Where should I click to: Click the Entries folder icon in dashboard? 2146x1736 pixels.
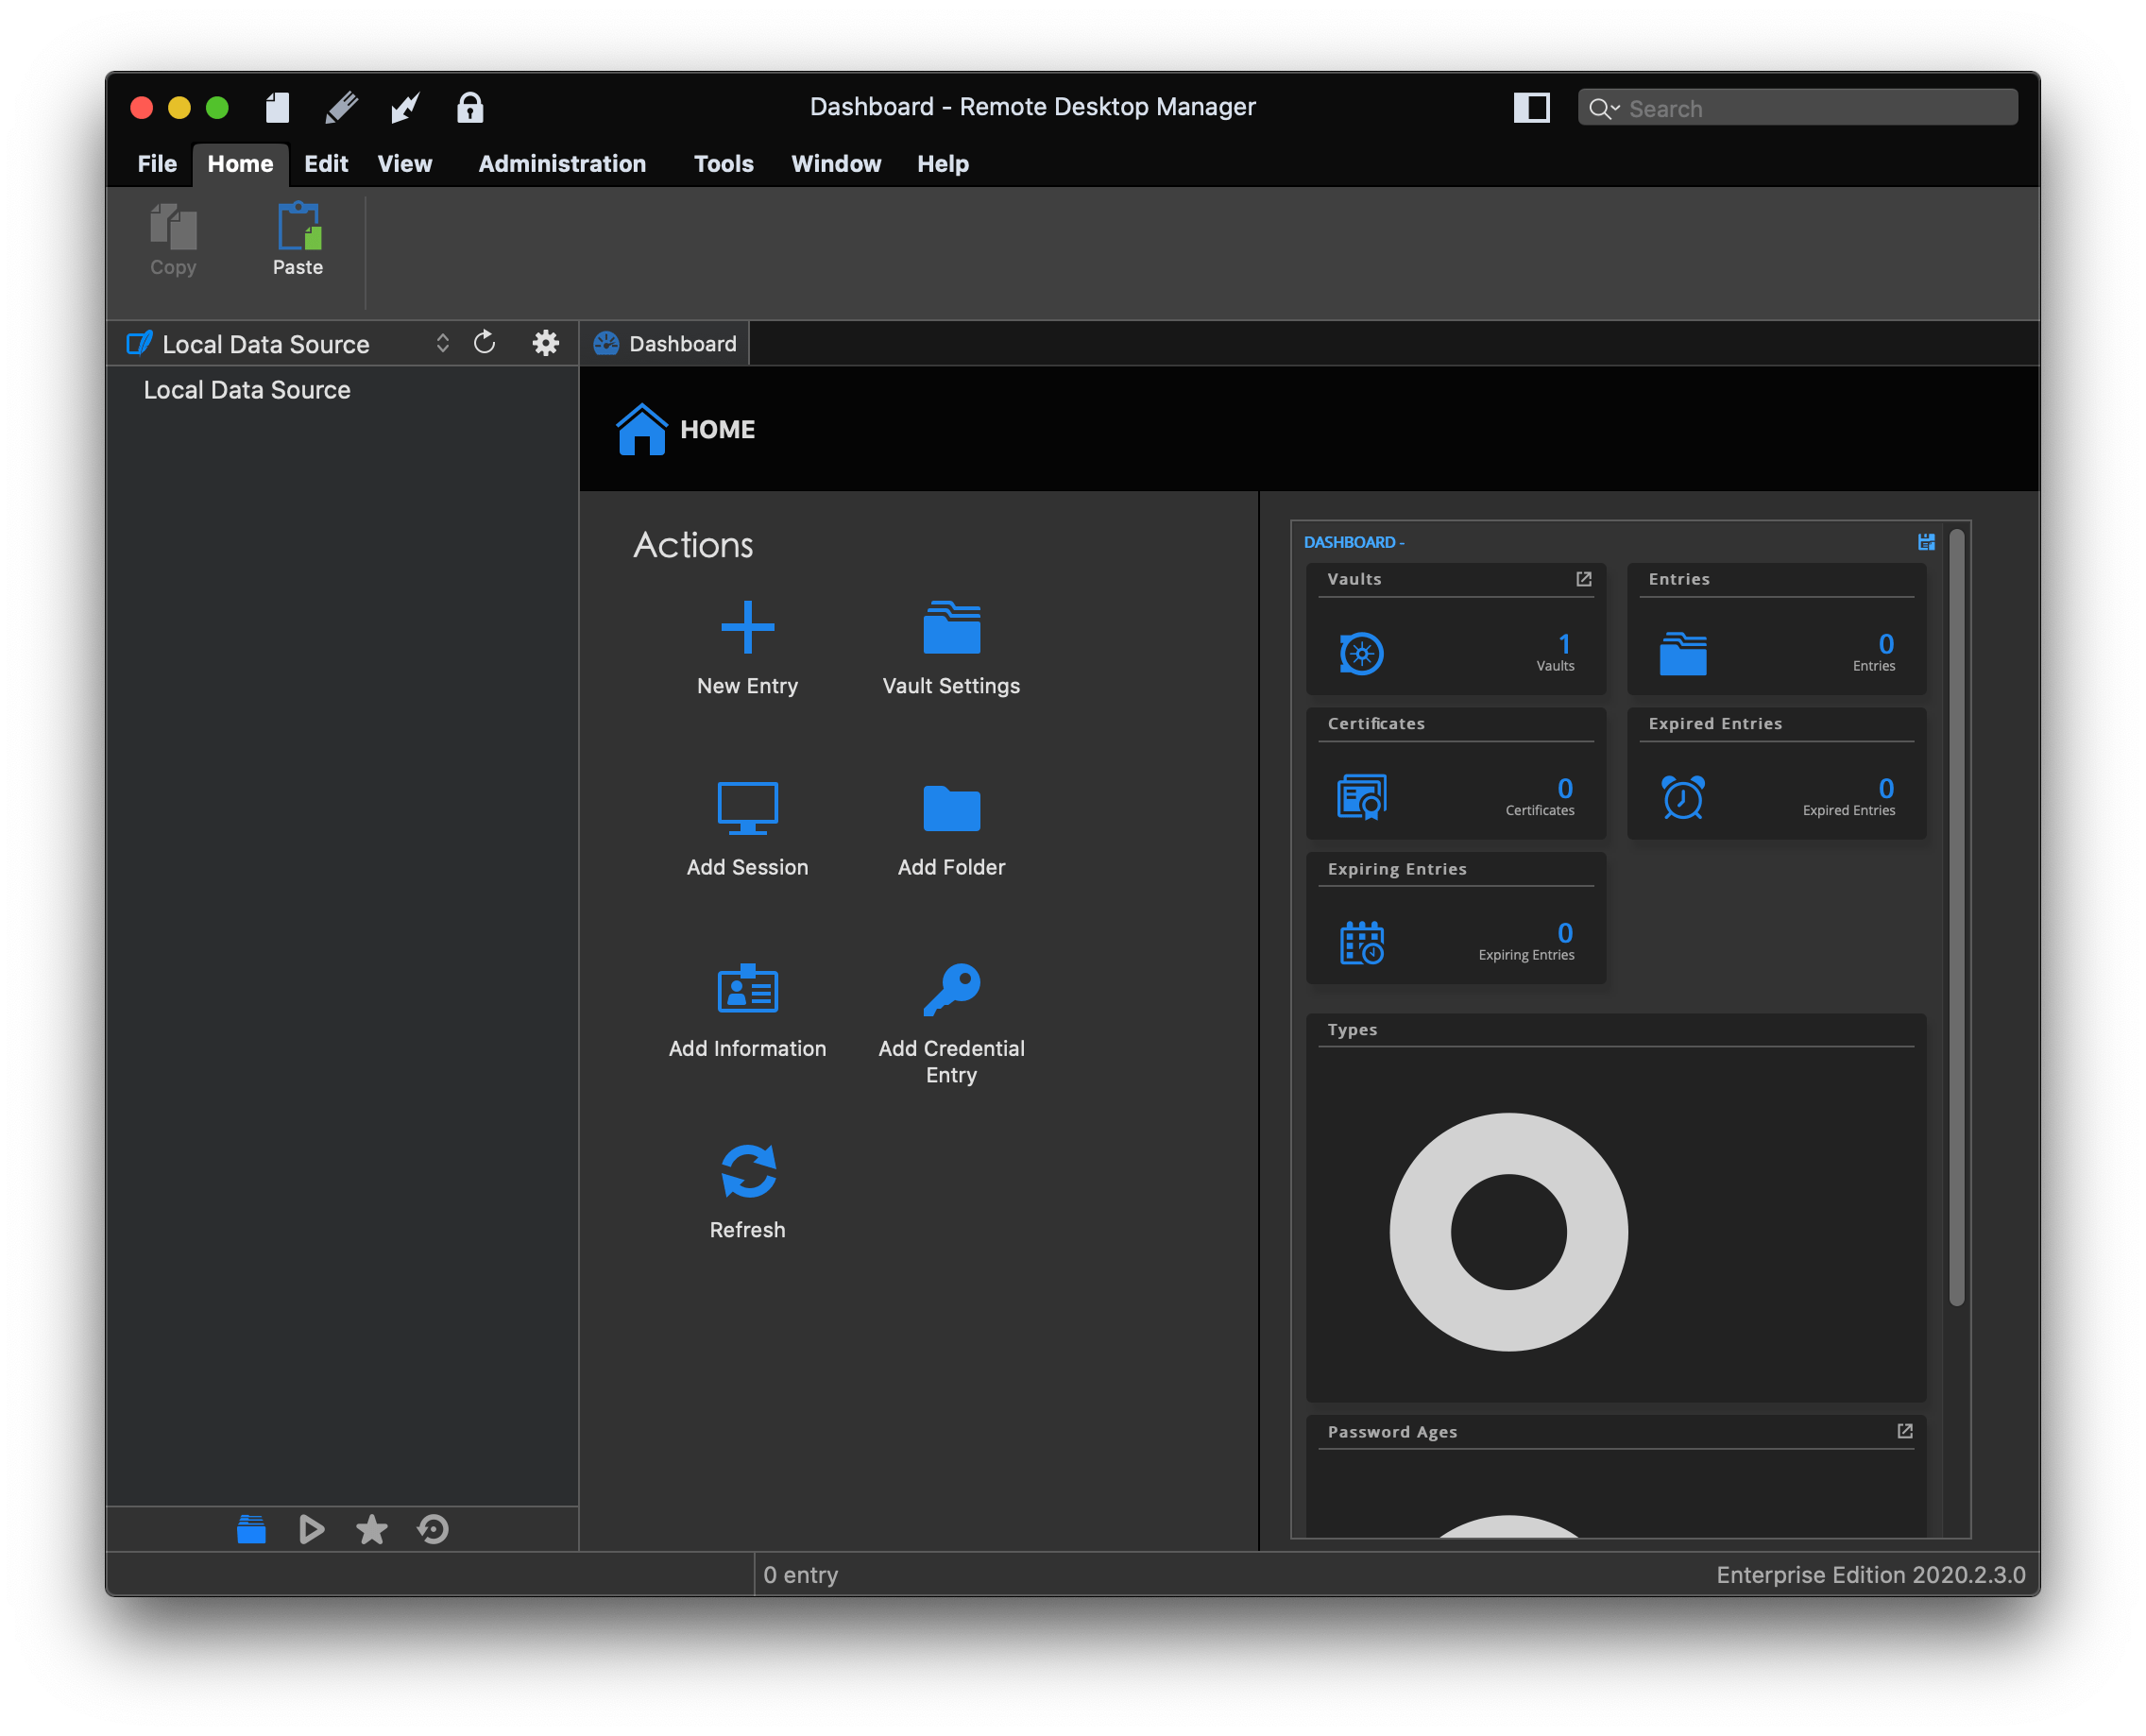coord(1682,653)
